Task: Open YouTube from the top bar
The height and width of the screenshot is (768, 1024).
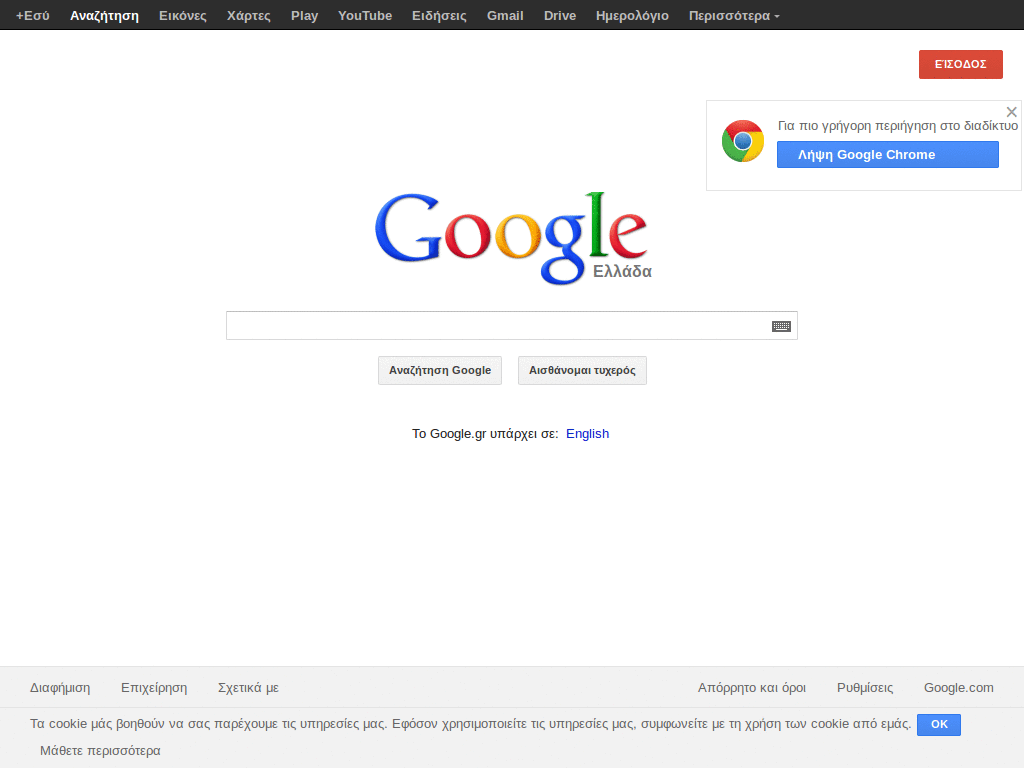Action: click(365, 16)
